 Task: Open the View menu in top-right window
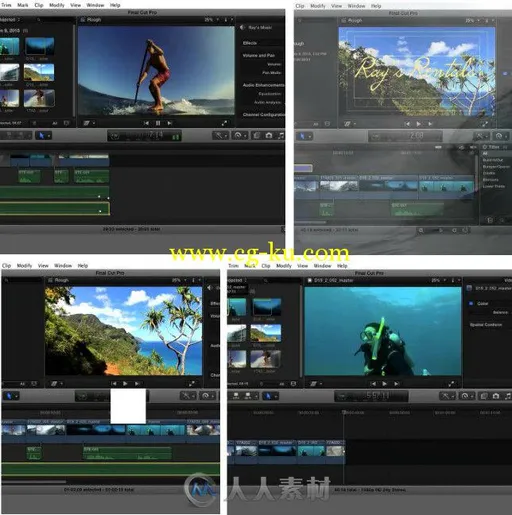[336, 6]
